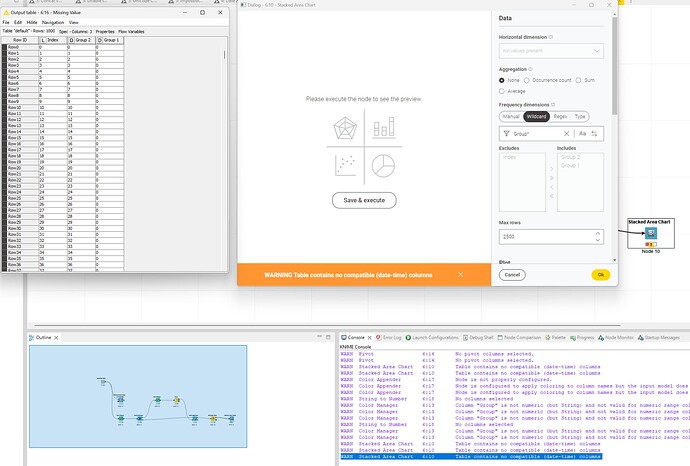Select Index in Excludes list

tap(510, 157)
